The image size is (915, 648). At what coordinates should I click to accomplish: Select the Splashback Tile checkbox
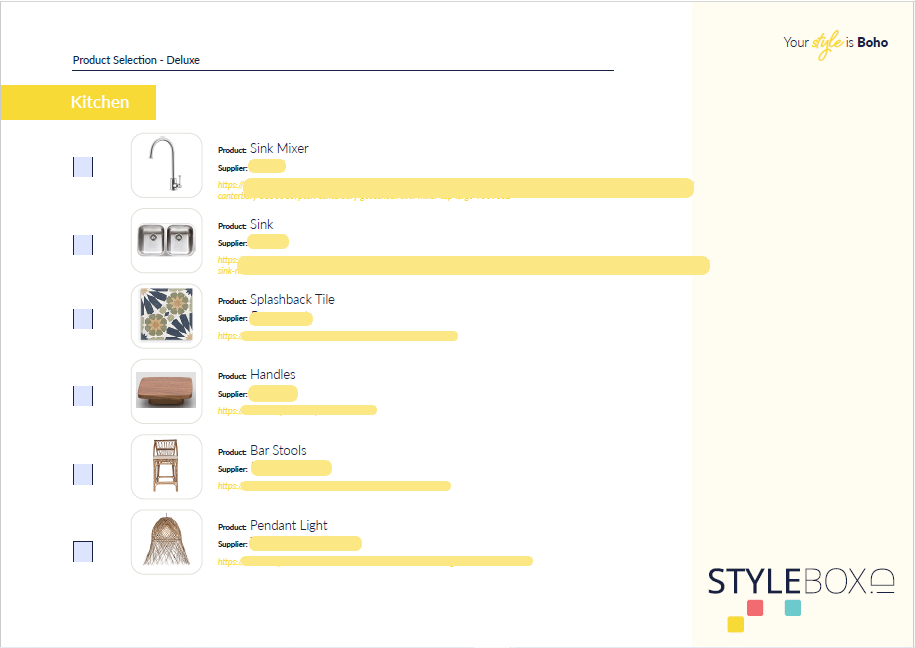(x=83, y=319)
